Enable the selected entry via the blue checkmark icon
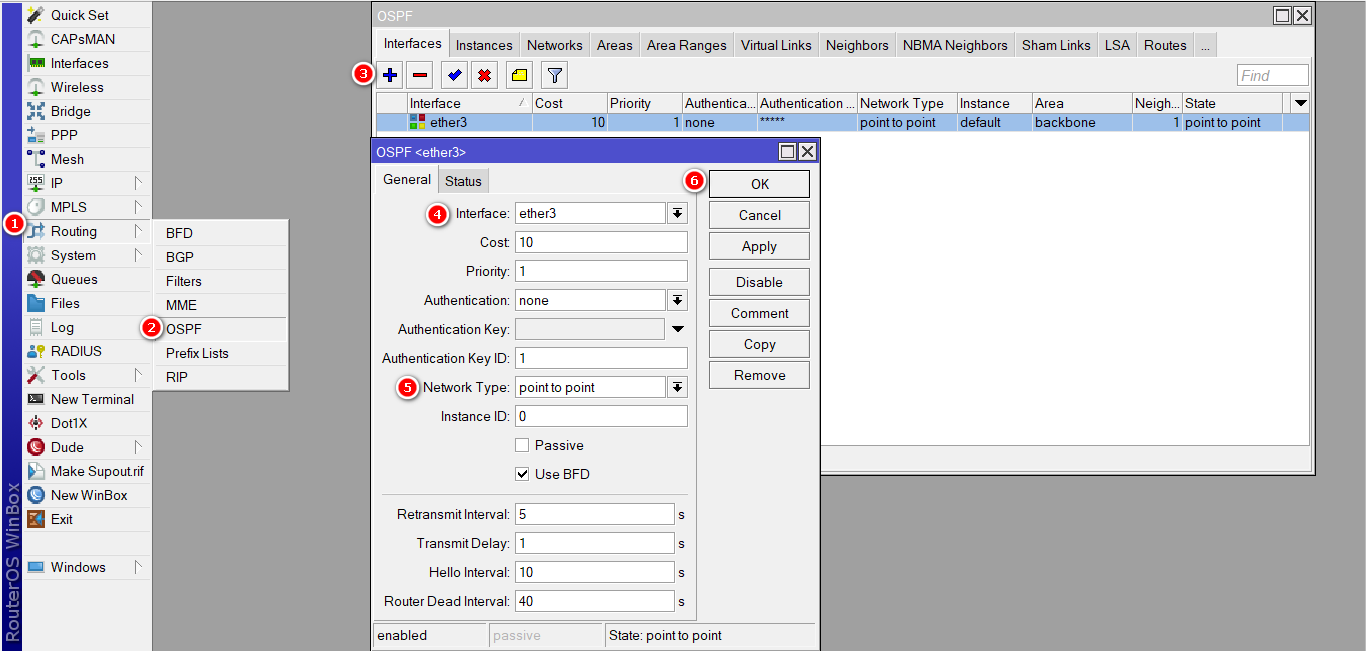 coord(452,74)
